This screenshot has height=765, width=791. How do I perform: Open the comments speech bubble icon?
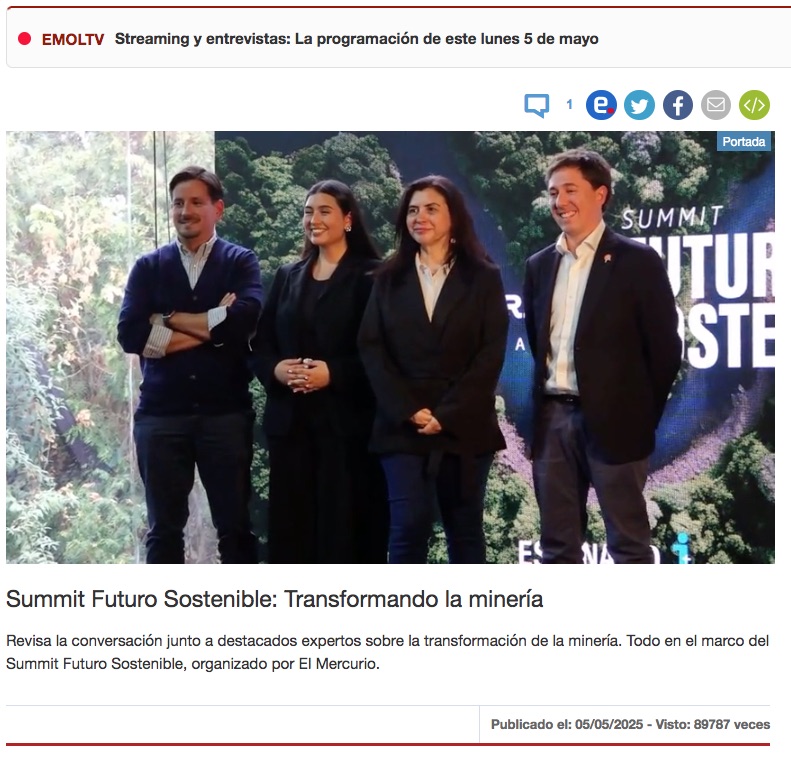(x=537, y=105)
